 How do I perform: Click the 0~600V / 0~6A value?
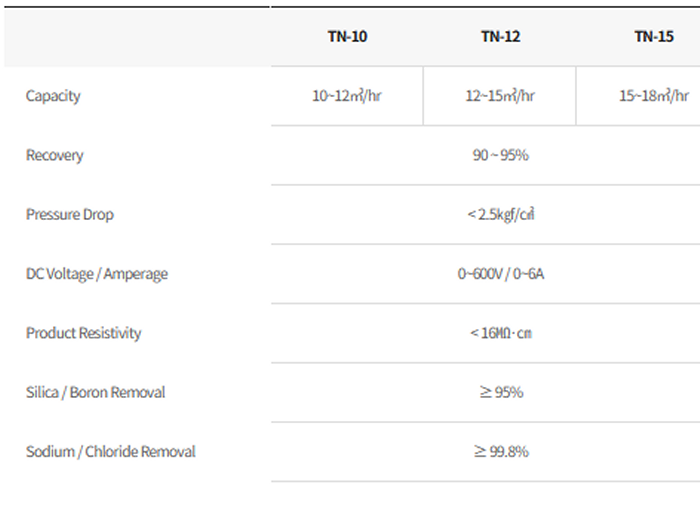(500, 274)
